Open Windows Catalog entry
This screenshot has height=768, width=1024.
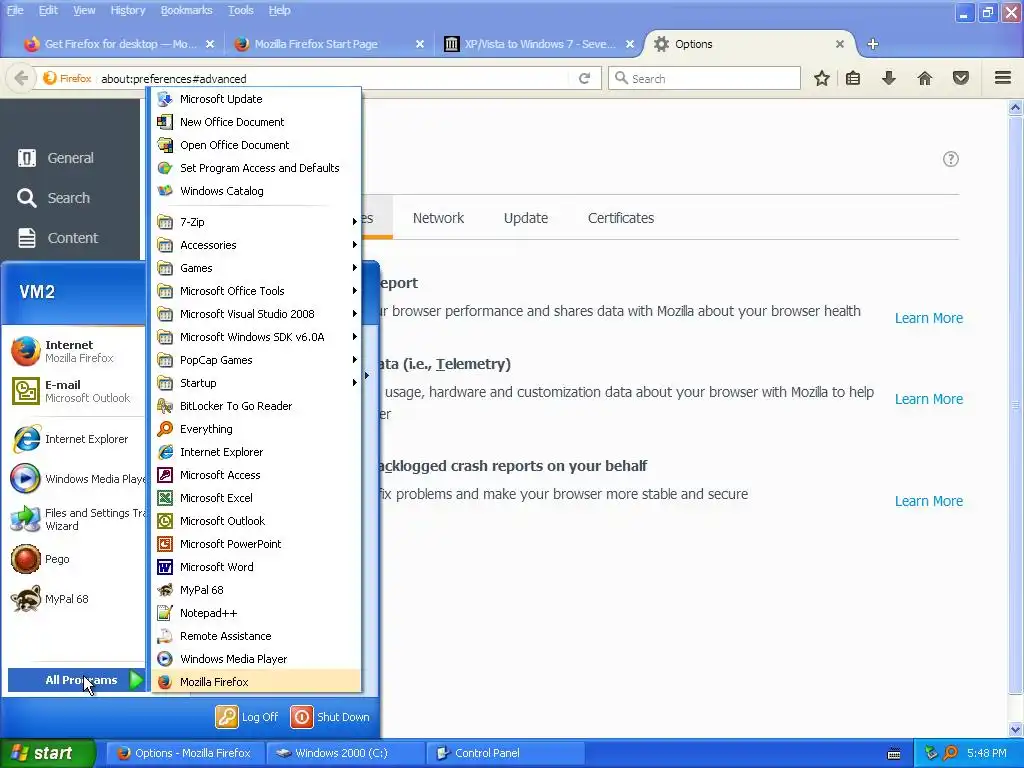coord(256,191)
